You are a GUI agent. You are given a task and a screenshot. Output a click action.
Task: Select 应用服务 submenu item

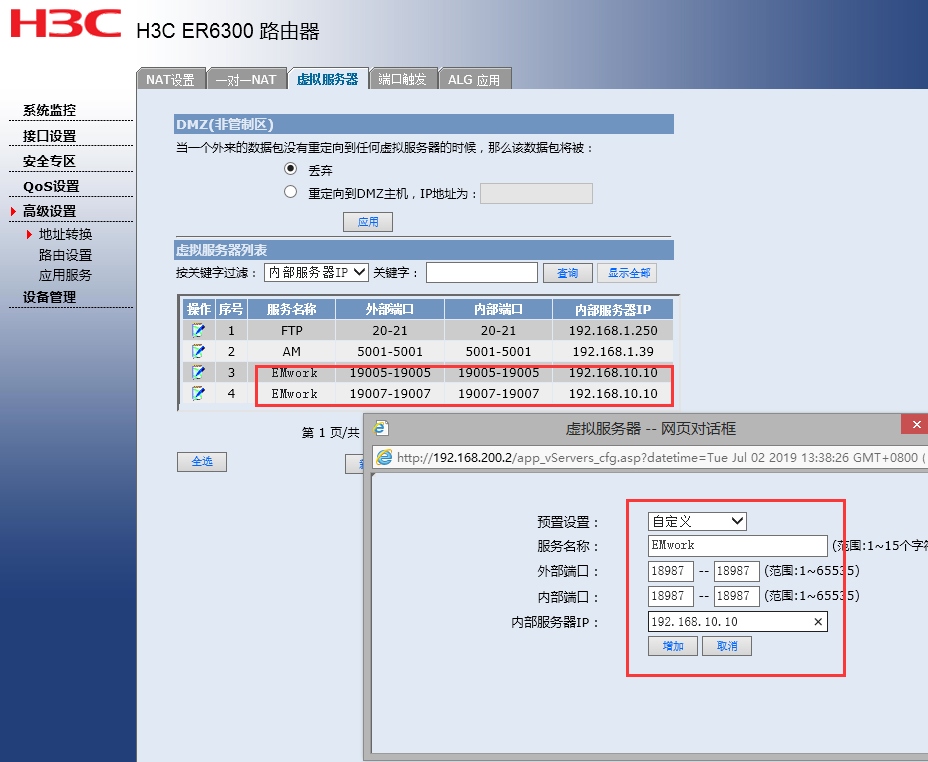(65, 275)
